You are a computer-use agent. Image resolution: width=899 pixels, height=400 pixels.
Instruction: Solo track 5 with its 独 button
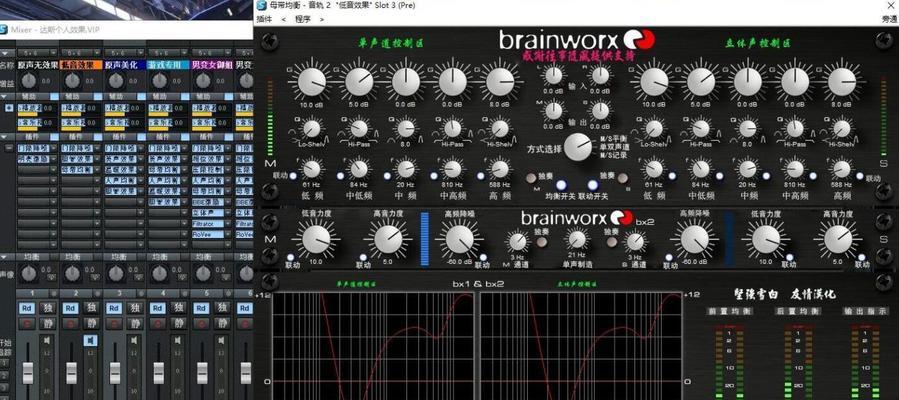pyautogui.click(x=221, y=308)
